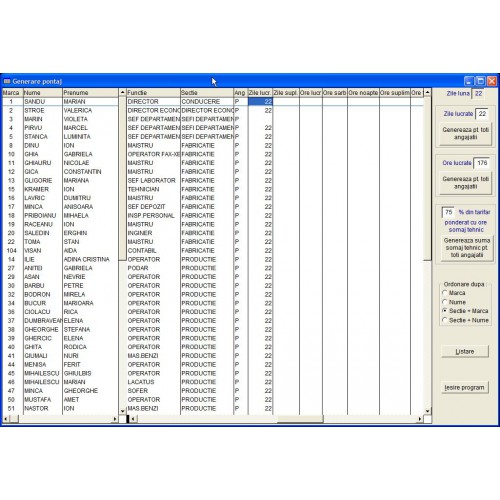This screenshot has width=500, height=500.
Task: Click the PODAR function cell
Action: click(x=153, y=268)
